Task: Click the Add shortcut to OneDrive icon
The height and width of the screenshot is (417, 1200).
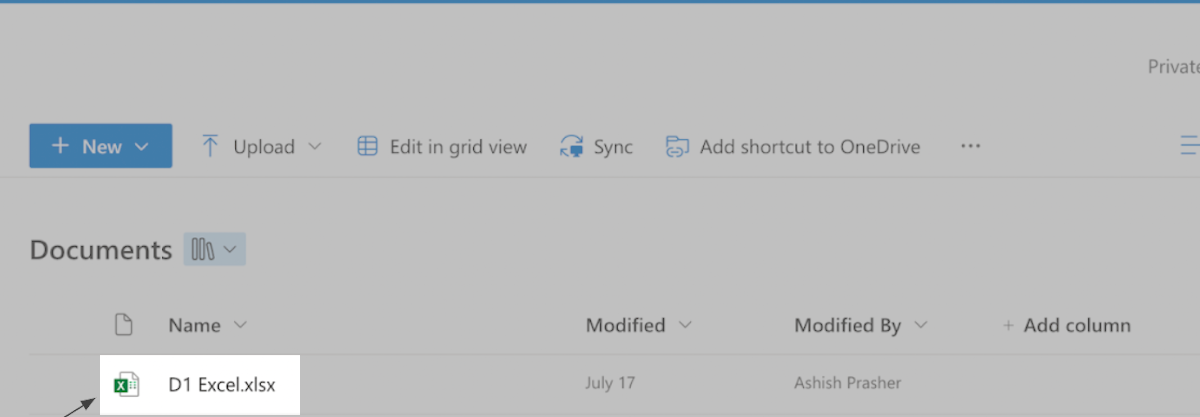Action: 678,147
